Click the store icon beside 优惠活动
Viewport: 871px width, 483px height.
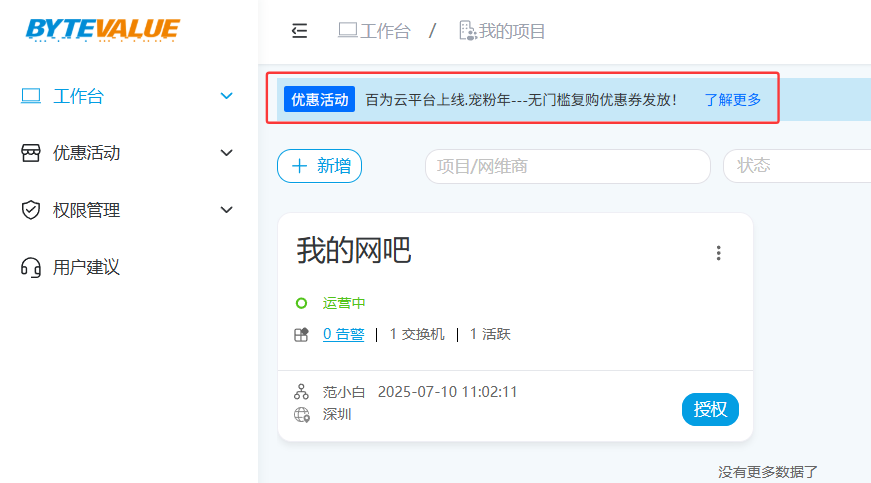point(31,153)
